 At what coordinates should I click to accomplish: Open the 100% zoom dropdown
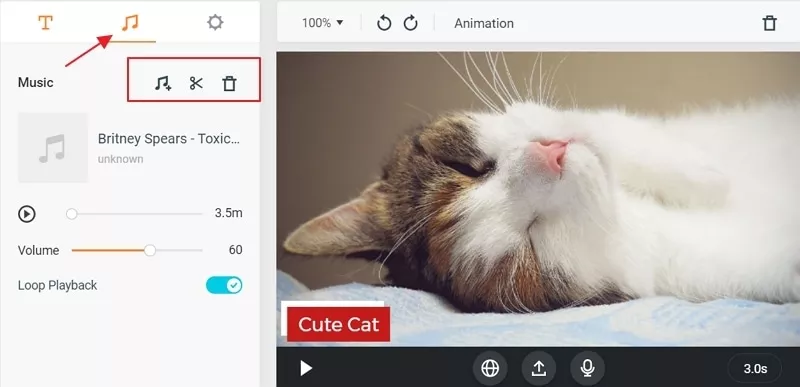click(x=322, y=23)
